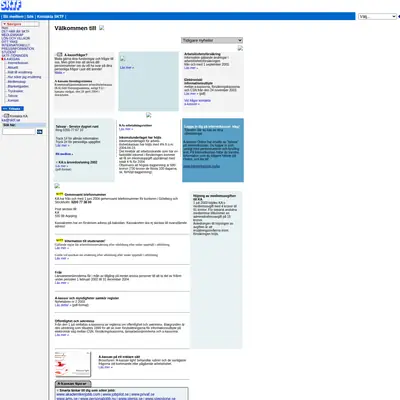Click 'Läs mer »' under Offentlighet och sekretess
400x400 pixels.
point(62,335)
